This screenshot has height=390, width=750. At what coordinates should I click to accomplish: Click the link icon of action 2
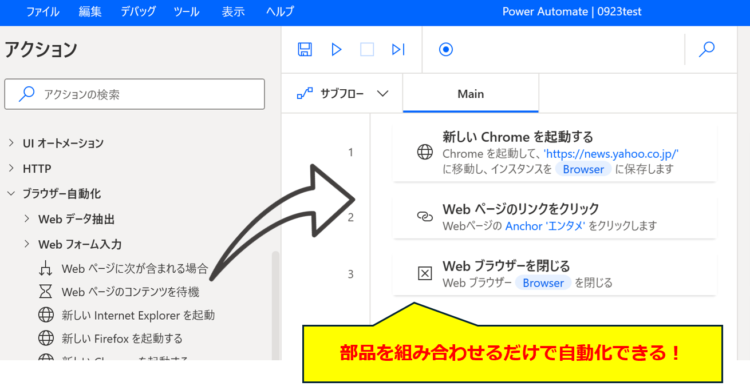(x=425, y=217)
